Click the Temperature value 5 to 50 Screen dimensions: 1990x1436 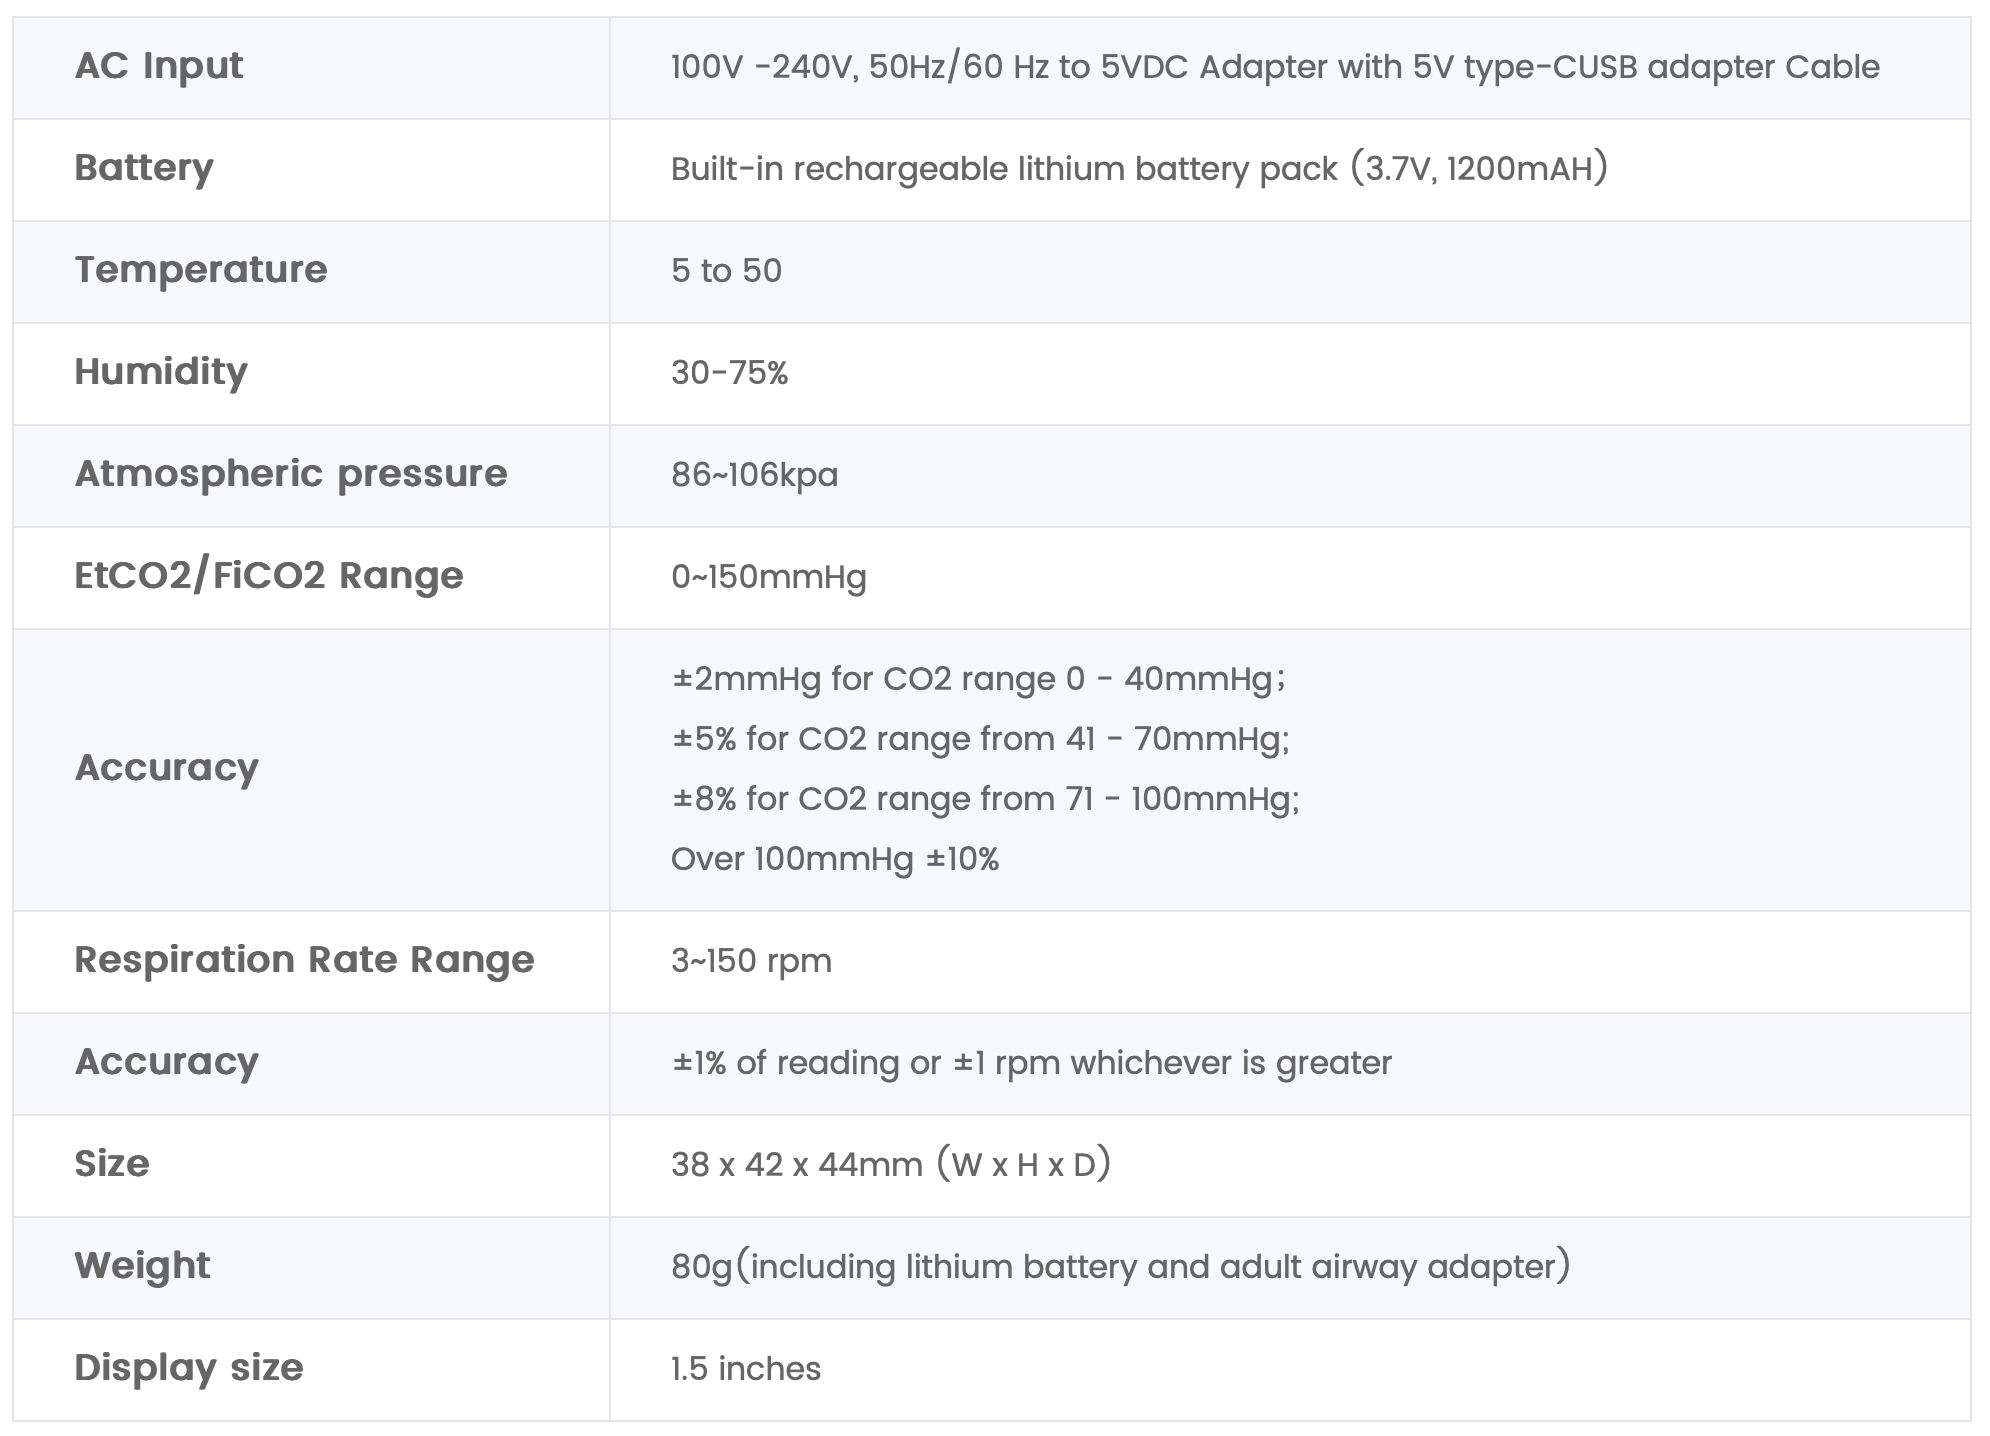726,271
